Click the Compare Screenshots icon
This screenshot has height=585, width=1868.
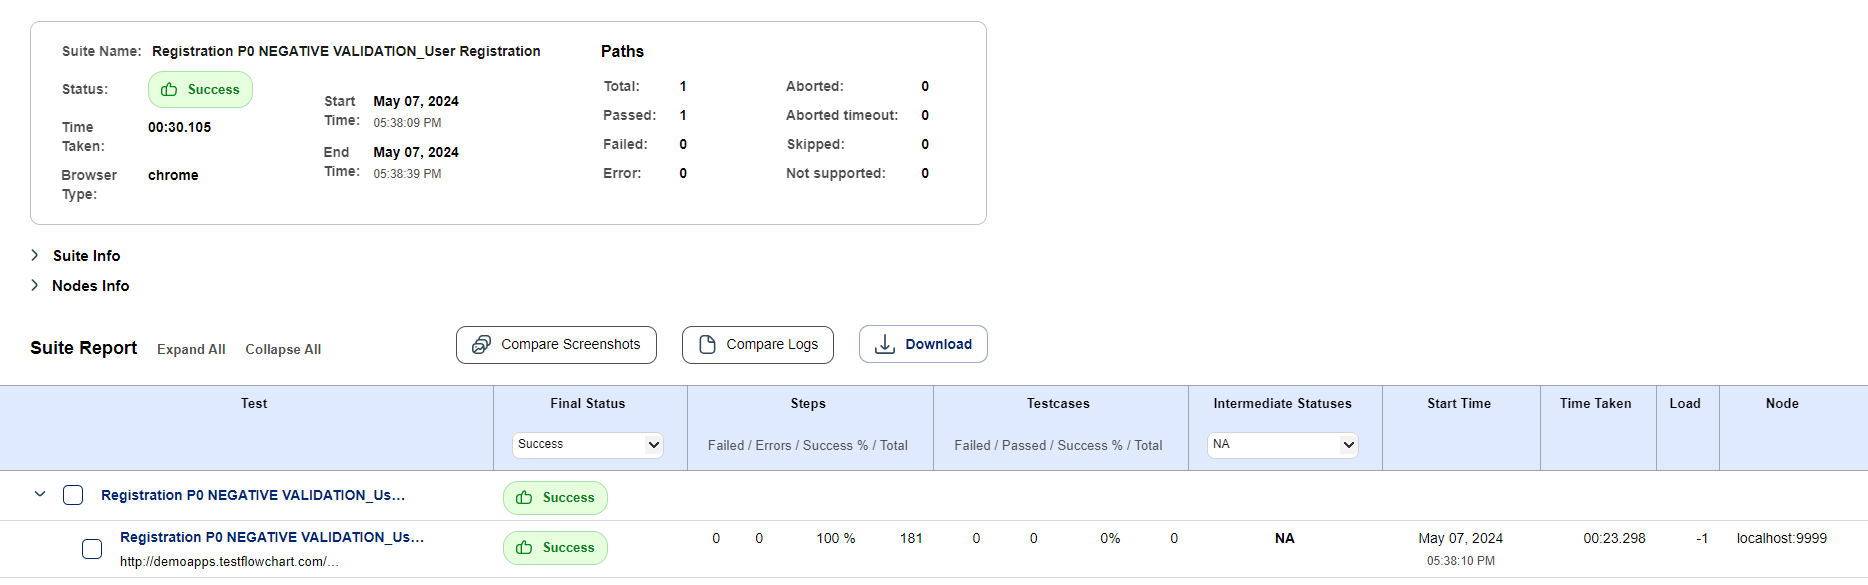click(x=481, y=345)
